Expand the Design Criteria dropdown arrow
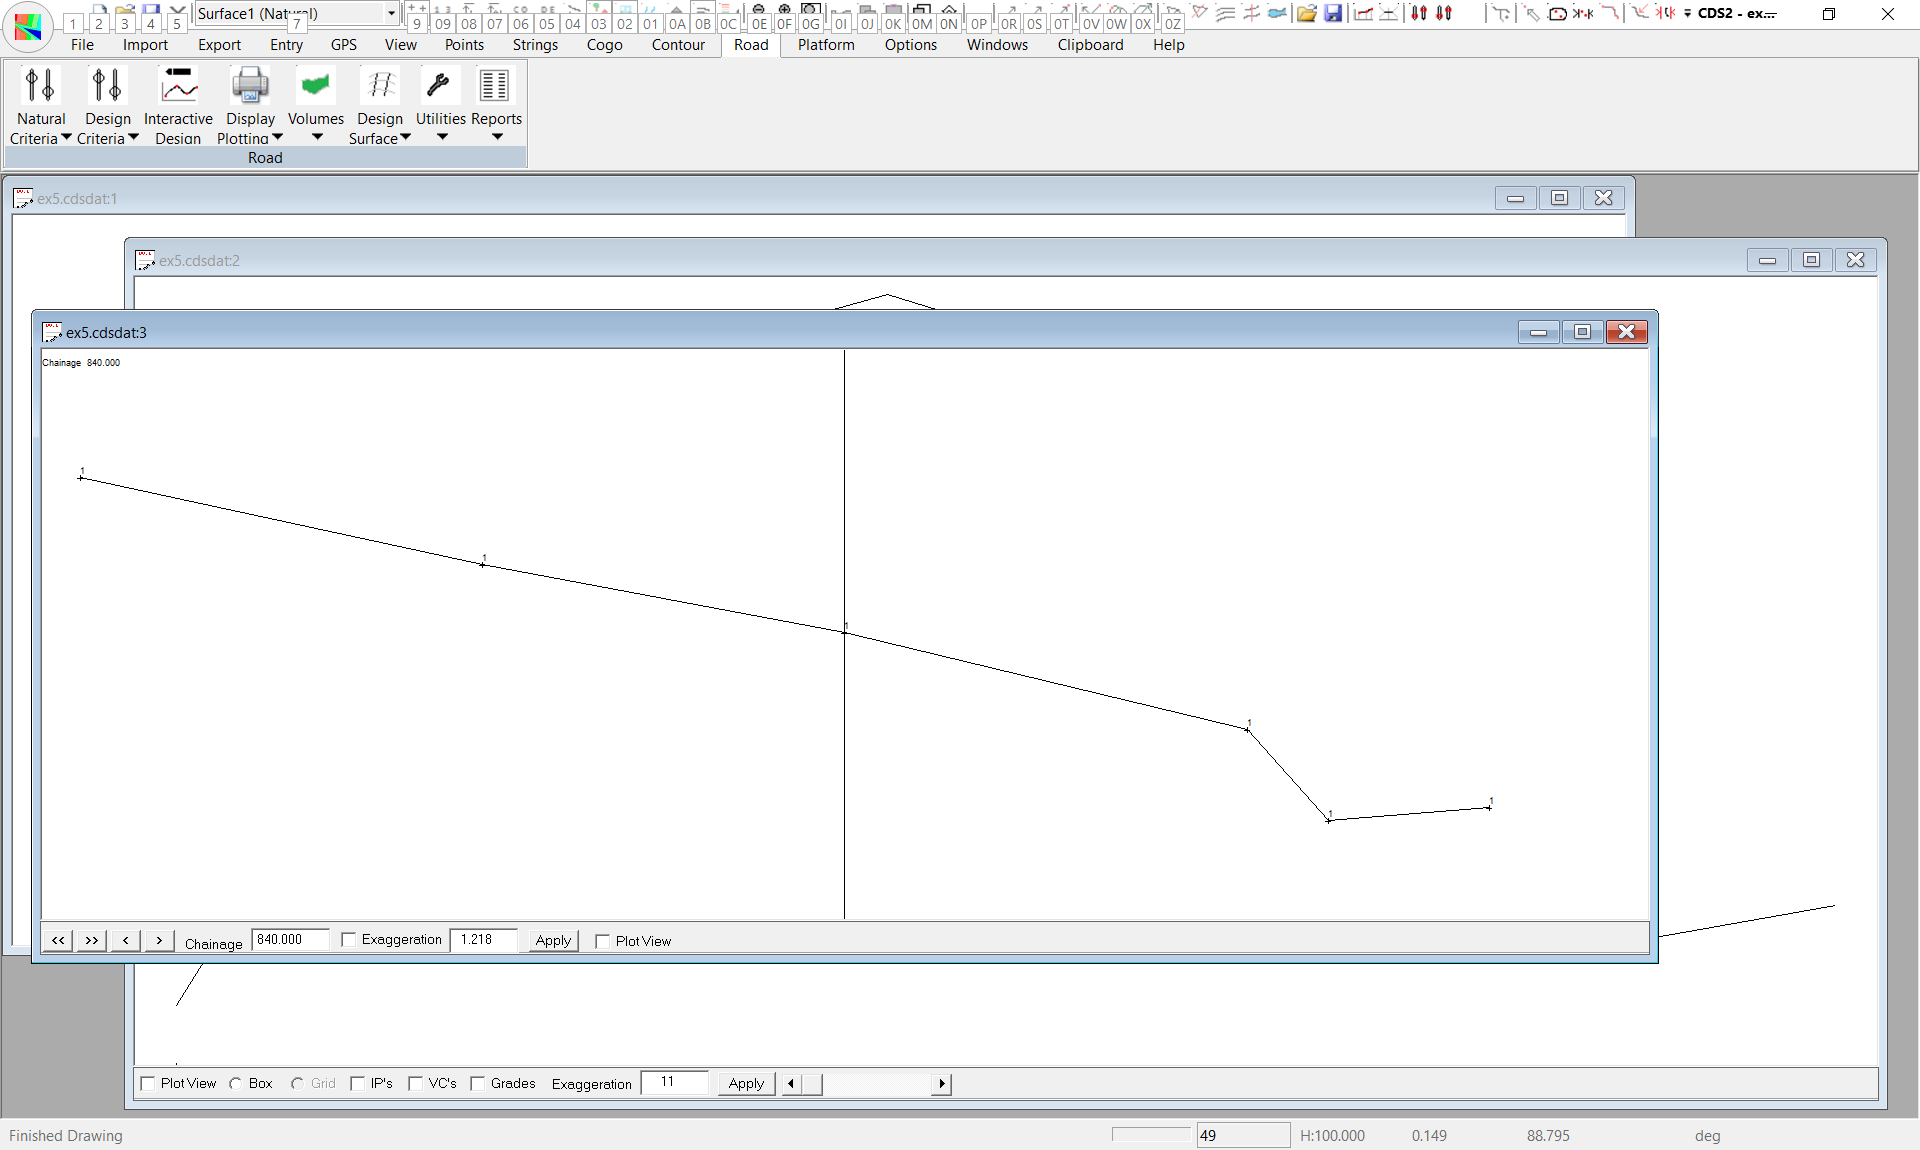 (133, 138)
